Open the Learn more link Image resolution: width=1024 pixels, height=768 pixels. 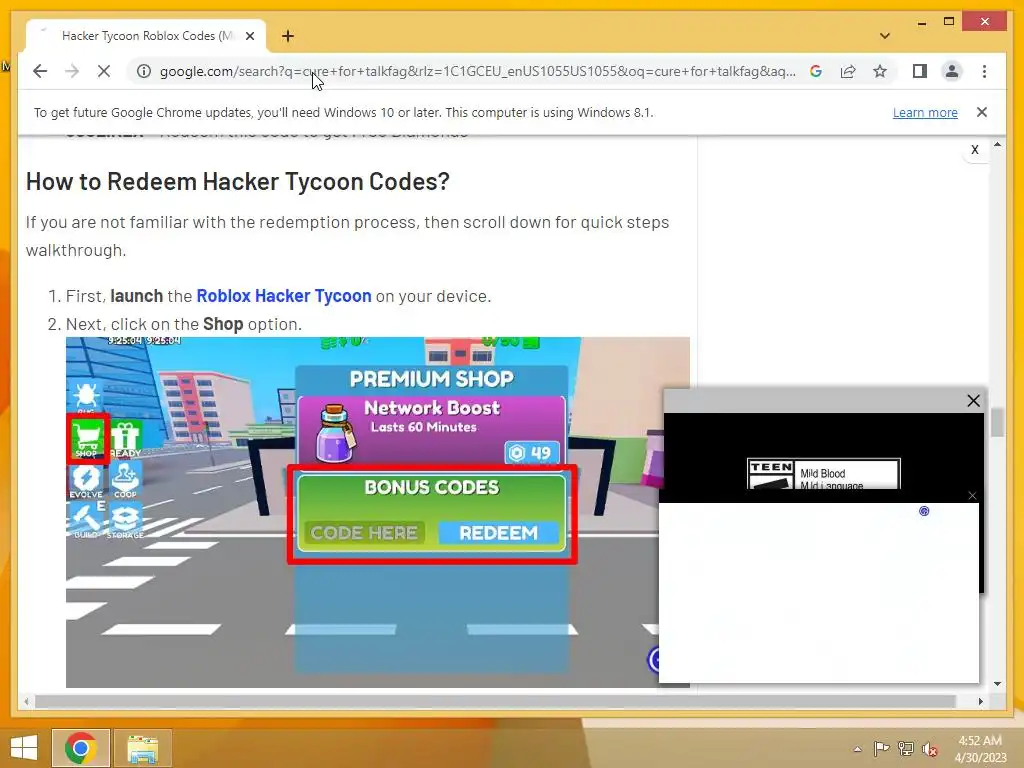pyautogui.click(x=925, y=112)
